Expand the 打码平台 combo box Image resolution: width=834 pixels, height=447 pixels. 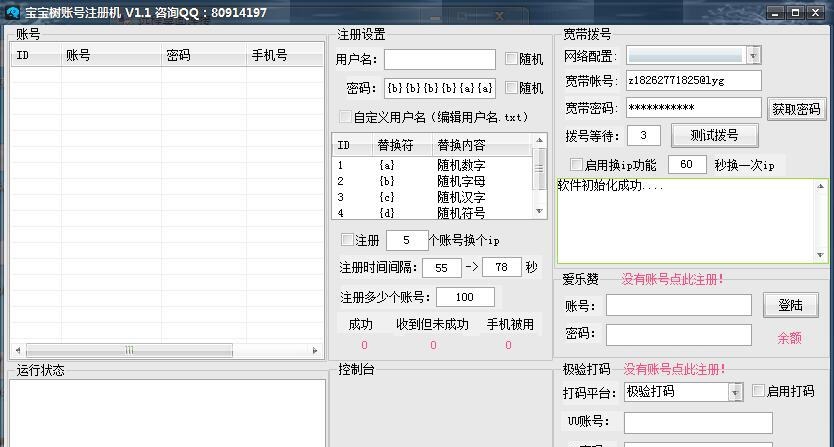pos(735,392)
